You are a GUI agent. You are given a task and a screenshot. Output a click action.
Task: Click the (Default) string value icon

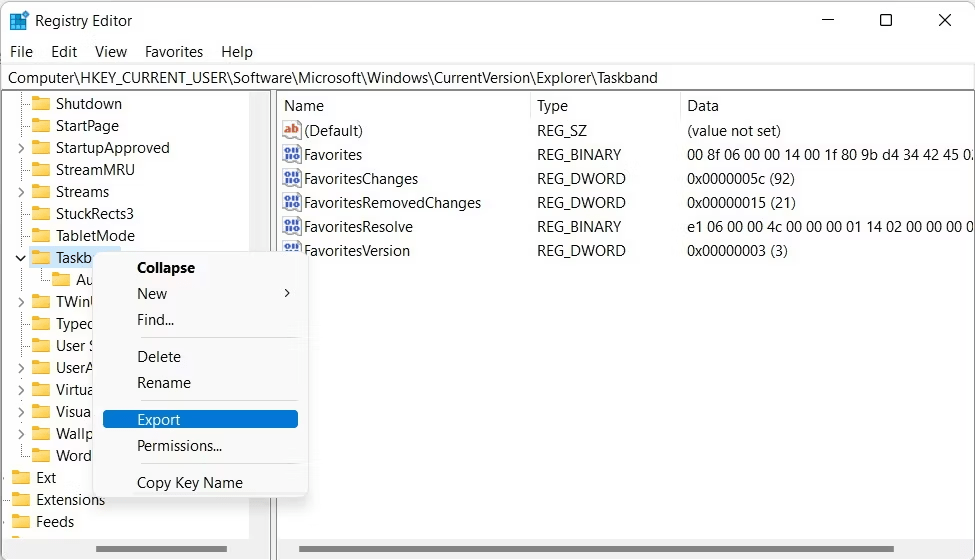tap(291, 130)
